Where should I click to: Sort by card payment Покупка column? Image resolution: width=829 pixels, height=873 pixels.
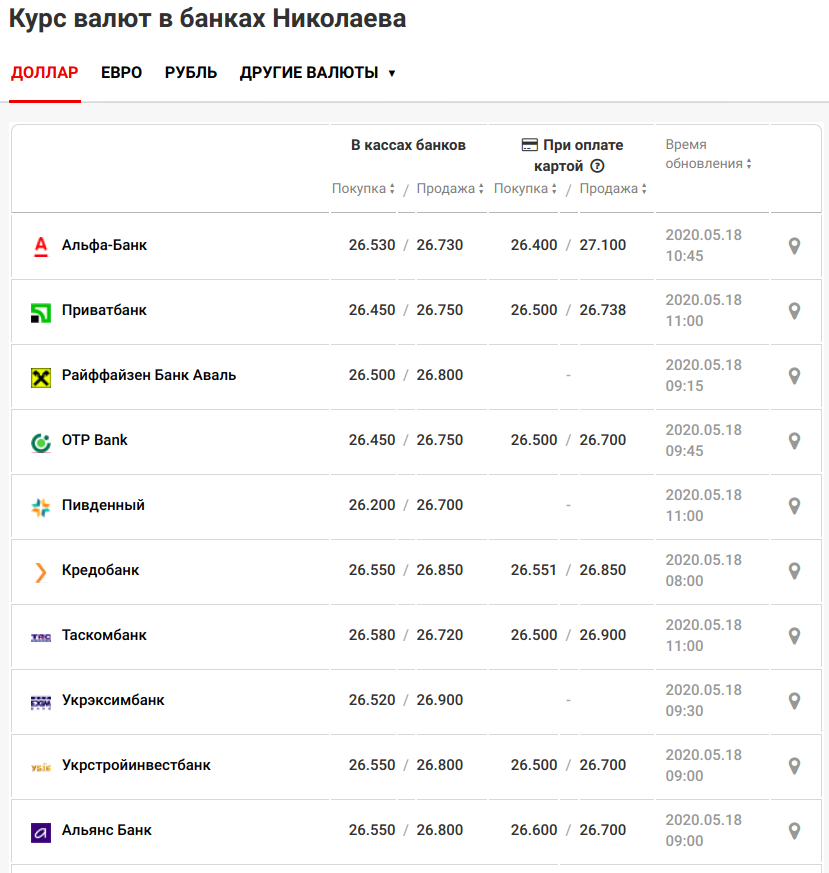pos(525,189)
